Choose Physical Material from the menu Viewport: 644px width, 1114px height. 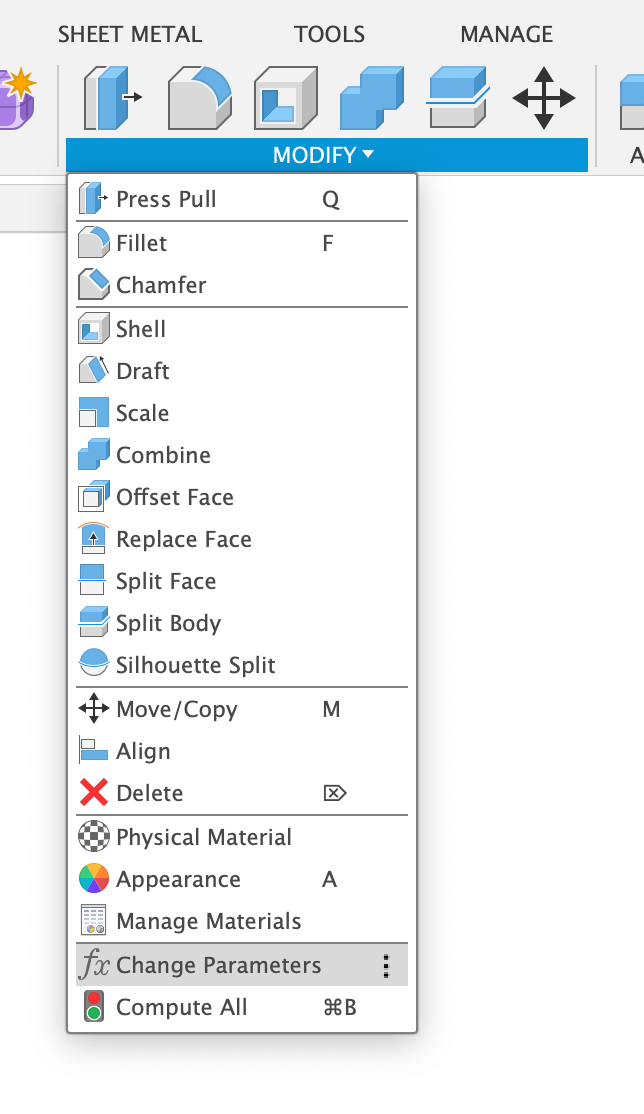pyautogui.click(x=204, y=837)
